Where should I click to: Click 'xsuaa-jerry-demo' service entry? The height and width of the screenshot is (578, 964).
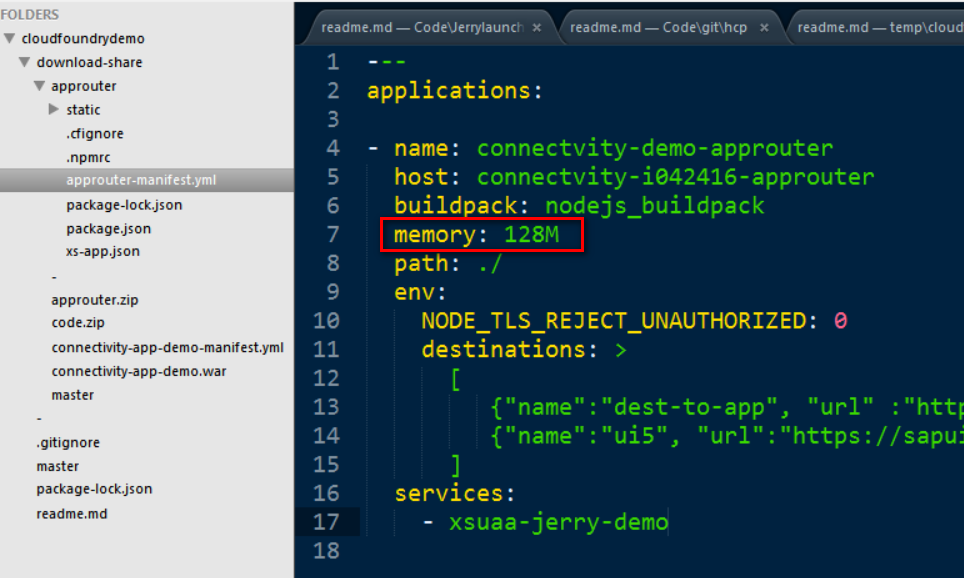(558, 523)
